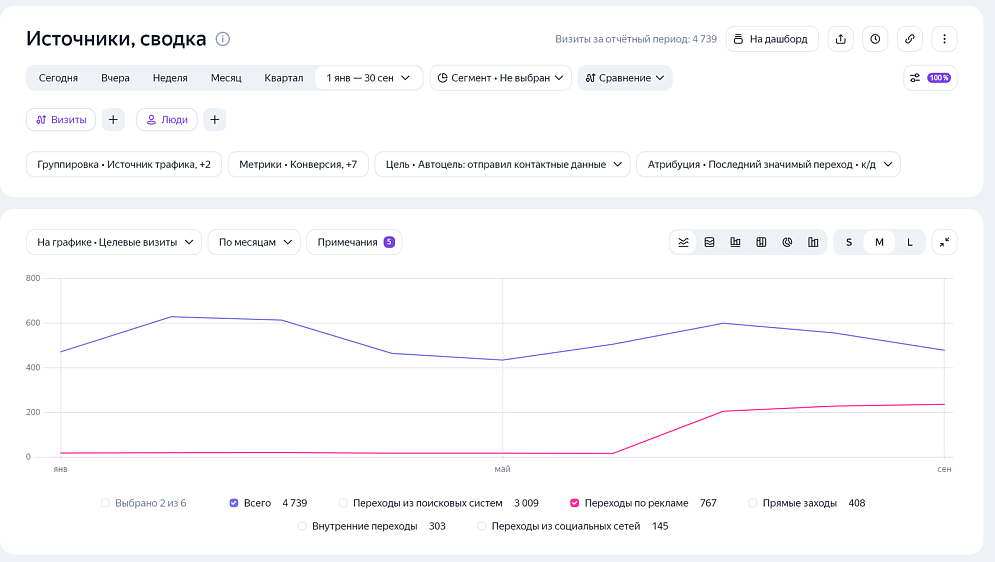The height and width of the screenshot is (562, 995).
Task: Click the Примечания button with badge 5
Action: [x=354, y=242]
